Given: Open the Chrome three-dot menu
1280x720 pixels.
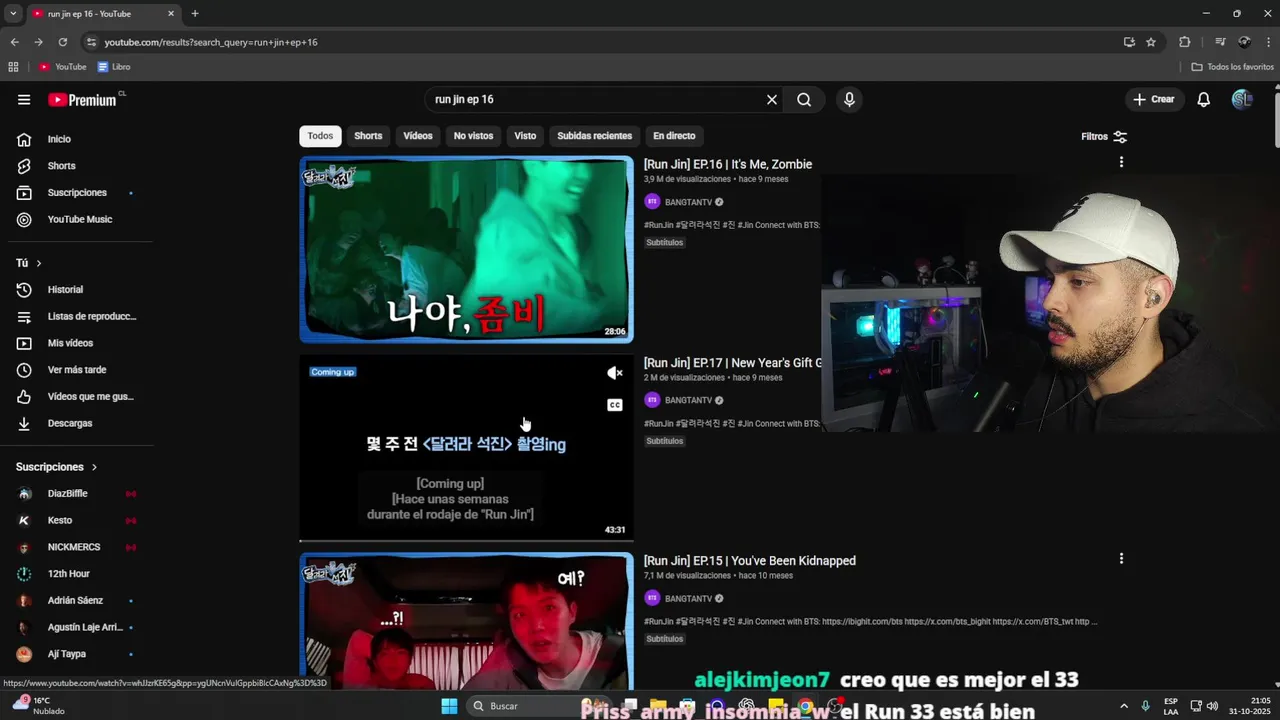Looking at the screenshot, I should coord(1267,42).
